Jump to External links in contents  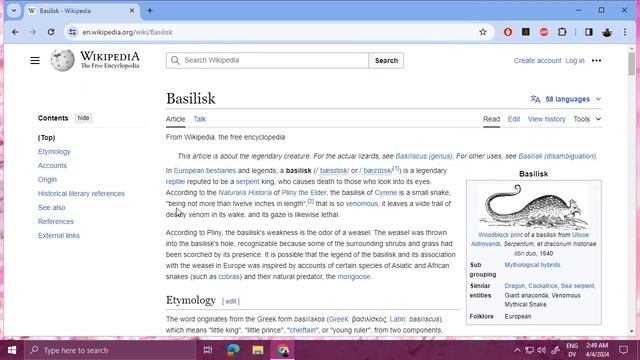coord(59,236)
